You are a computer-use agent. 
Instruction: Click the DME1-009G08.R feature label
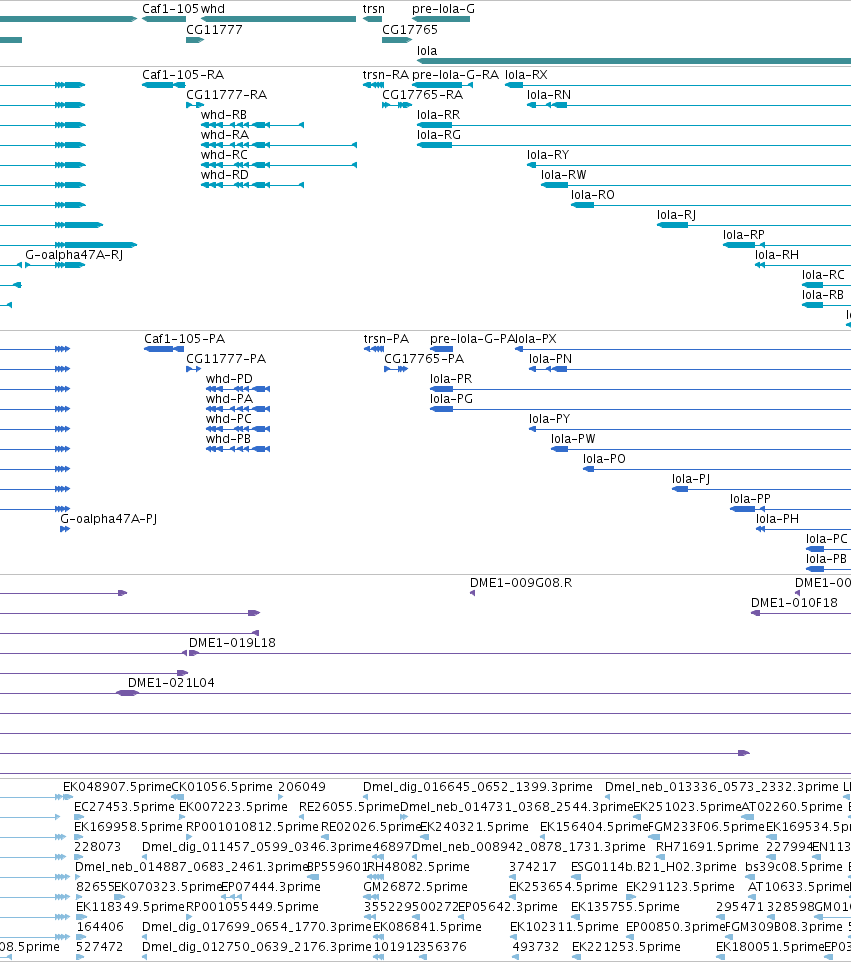point(521,583)
